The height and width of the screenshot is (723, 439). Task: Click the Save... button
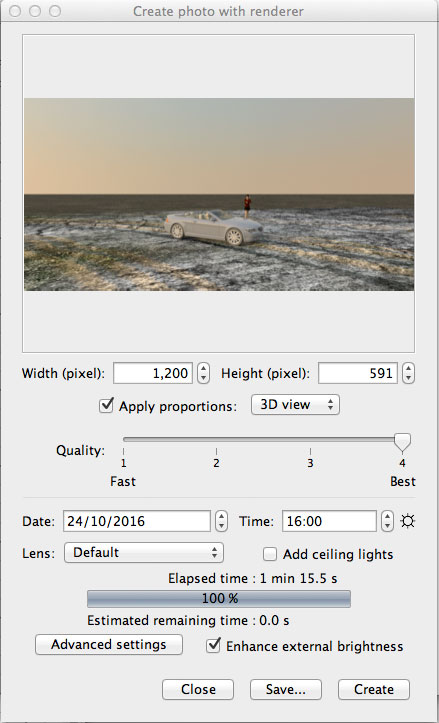click(x=285, y=689)
